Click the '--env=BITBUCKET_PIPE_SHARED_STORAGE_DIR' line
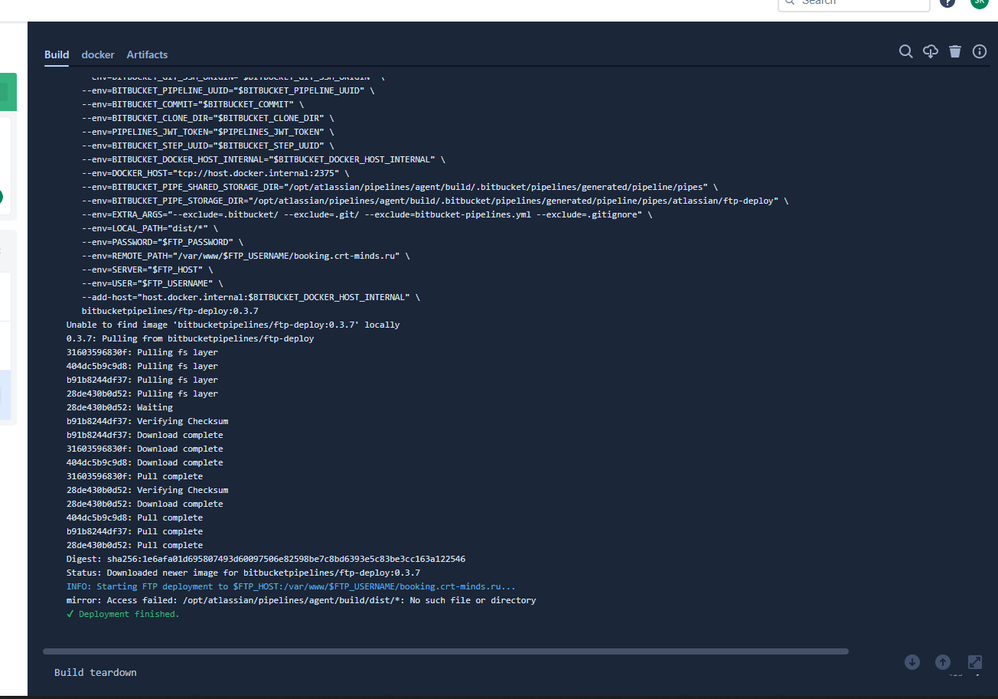This screenshot has height=699, width=998. tap(400, 187)
